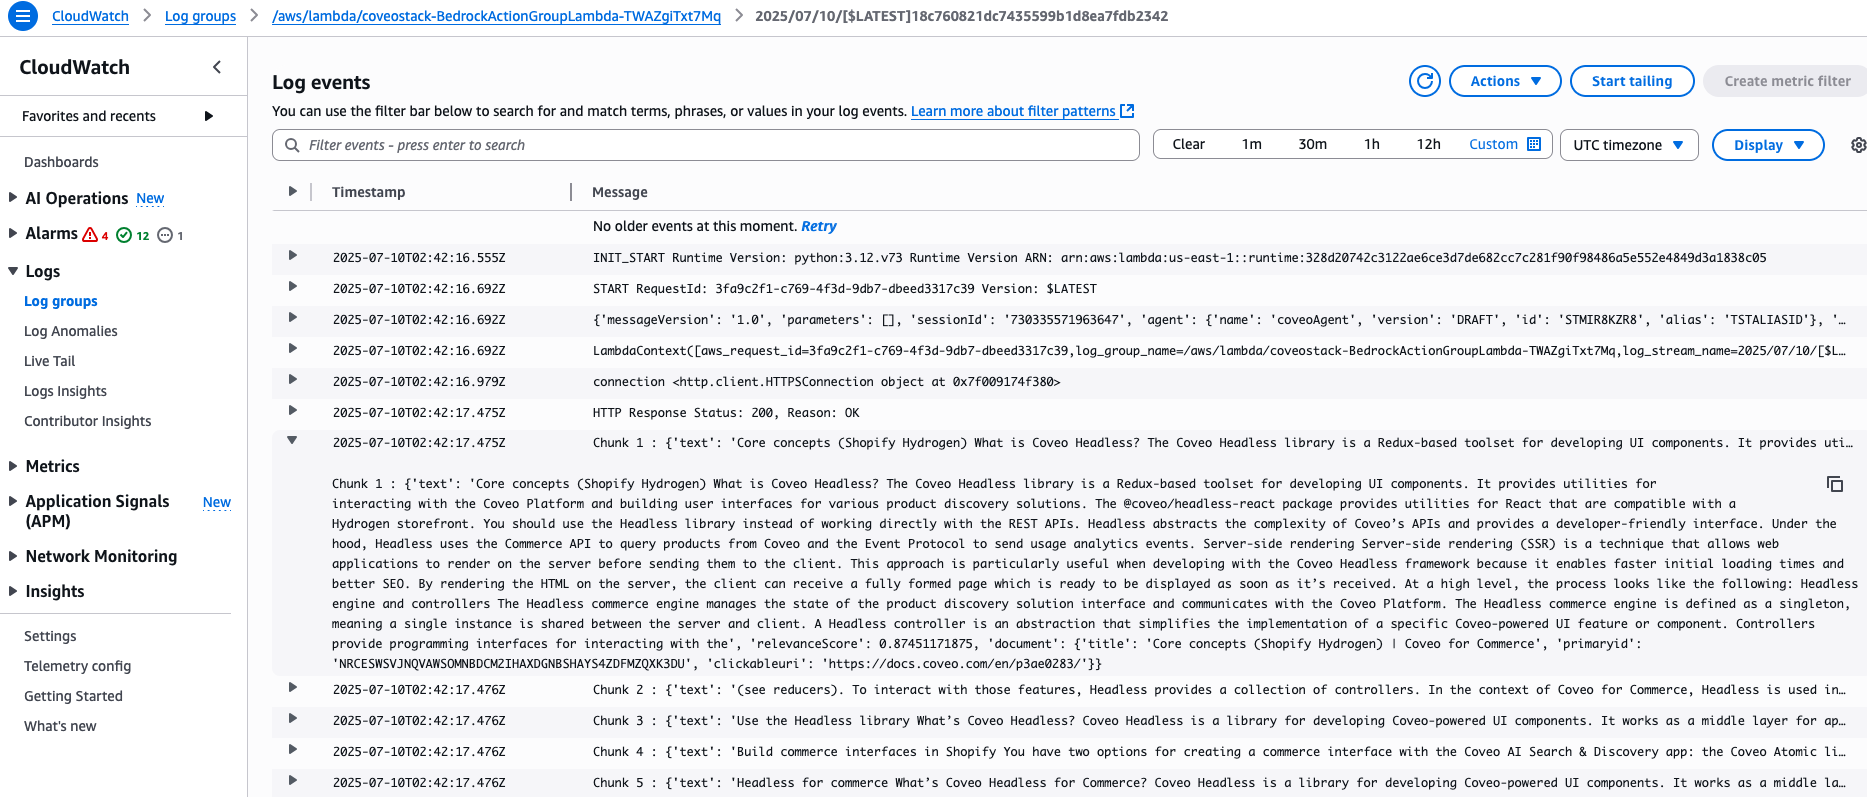Open the Lambda log group breadcrumb
1867x797 pixels.
tap(496, 16)
